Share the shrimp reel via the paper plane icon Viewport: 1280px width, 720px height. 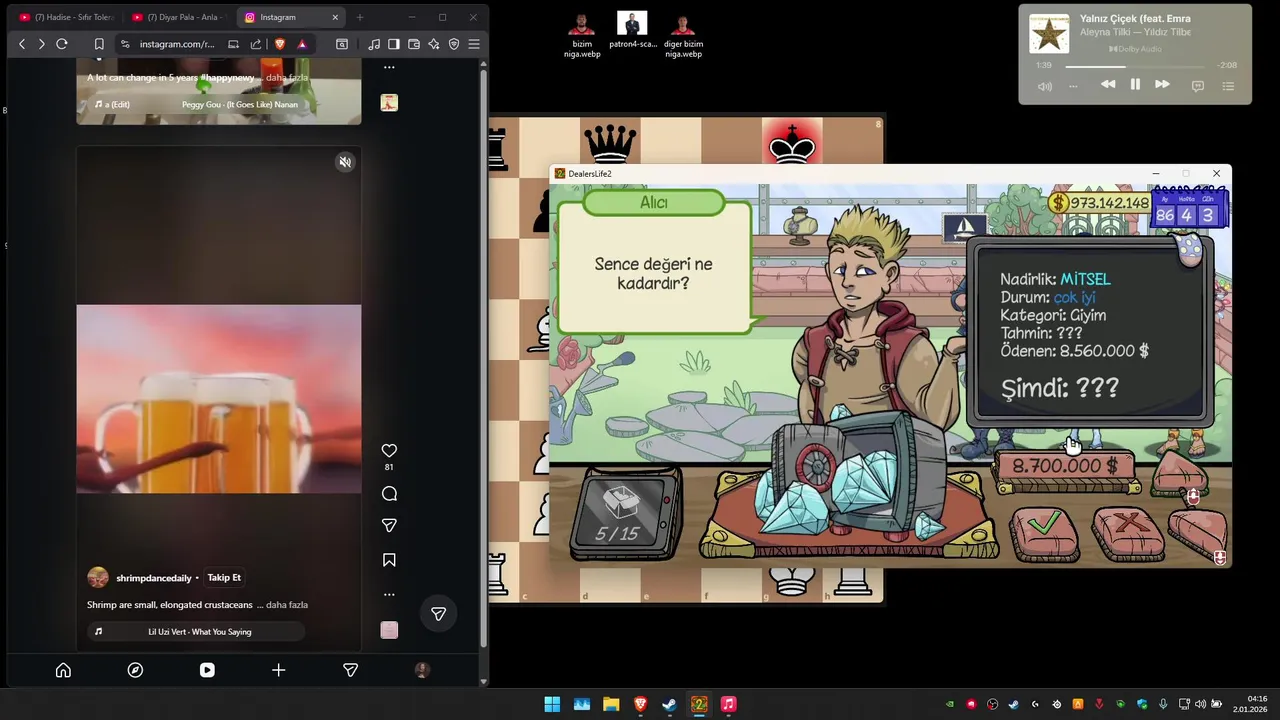(389, 525)
